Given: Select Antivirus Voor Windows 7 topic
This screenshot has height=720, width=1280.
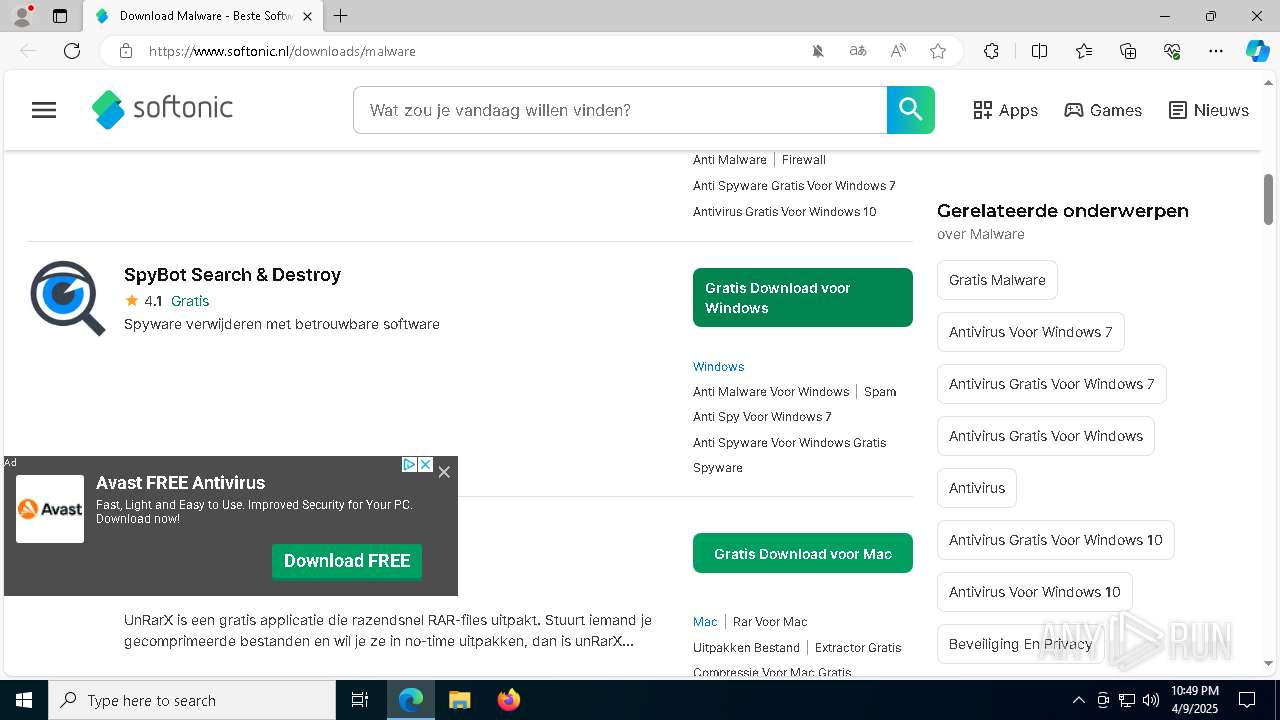Looking at the screenshot, I should (x=1031, y=332).
